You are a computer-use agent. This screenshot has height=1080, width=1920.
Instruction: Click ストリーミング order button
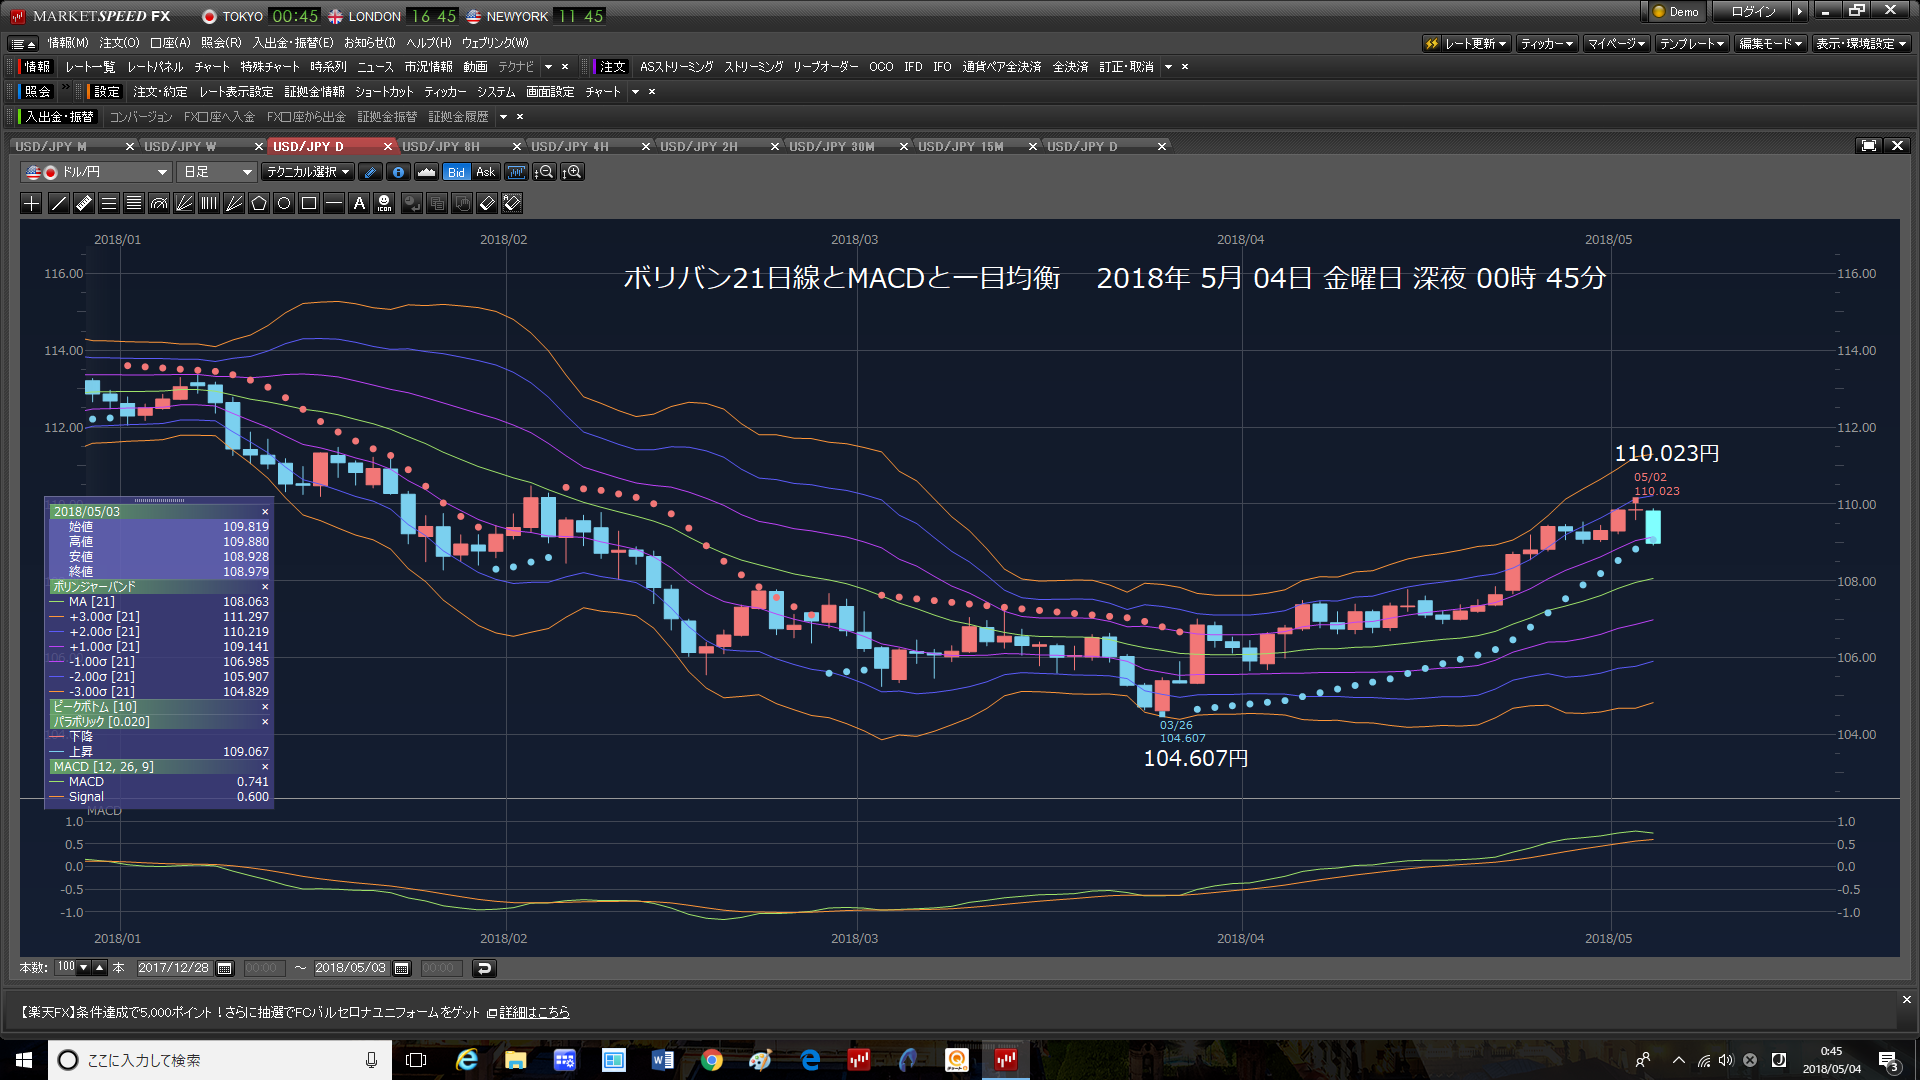point(753,67)
